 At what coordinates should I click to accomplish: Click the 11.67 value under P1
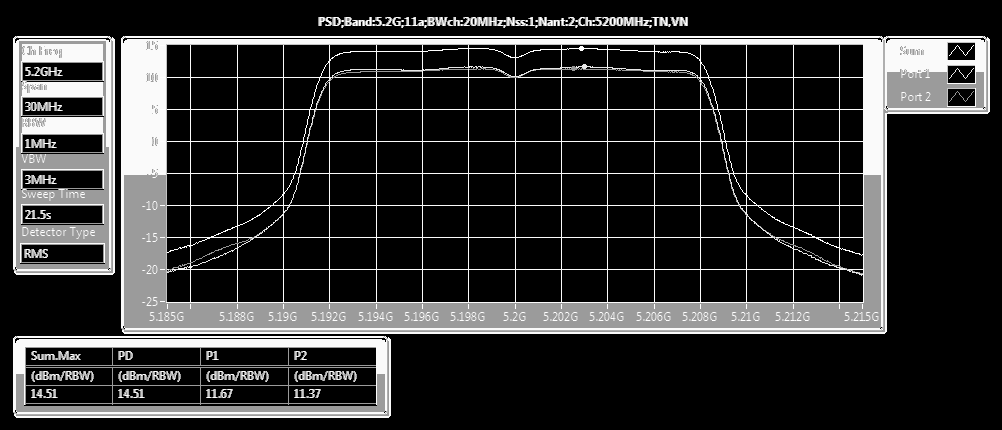point(219,394)
